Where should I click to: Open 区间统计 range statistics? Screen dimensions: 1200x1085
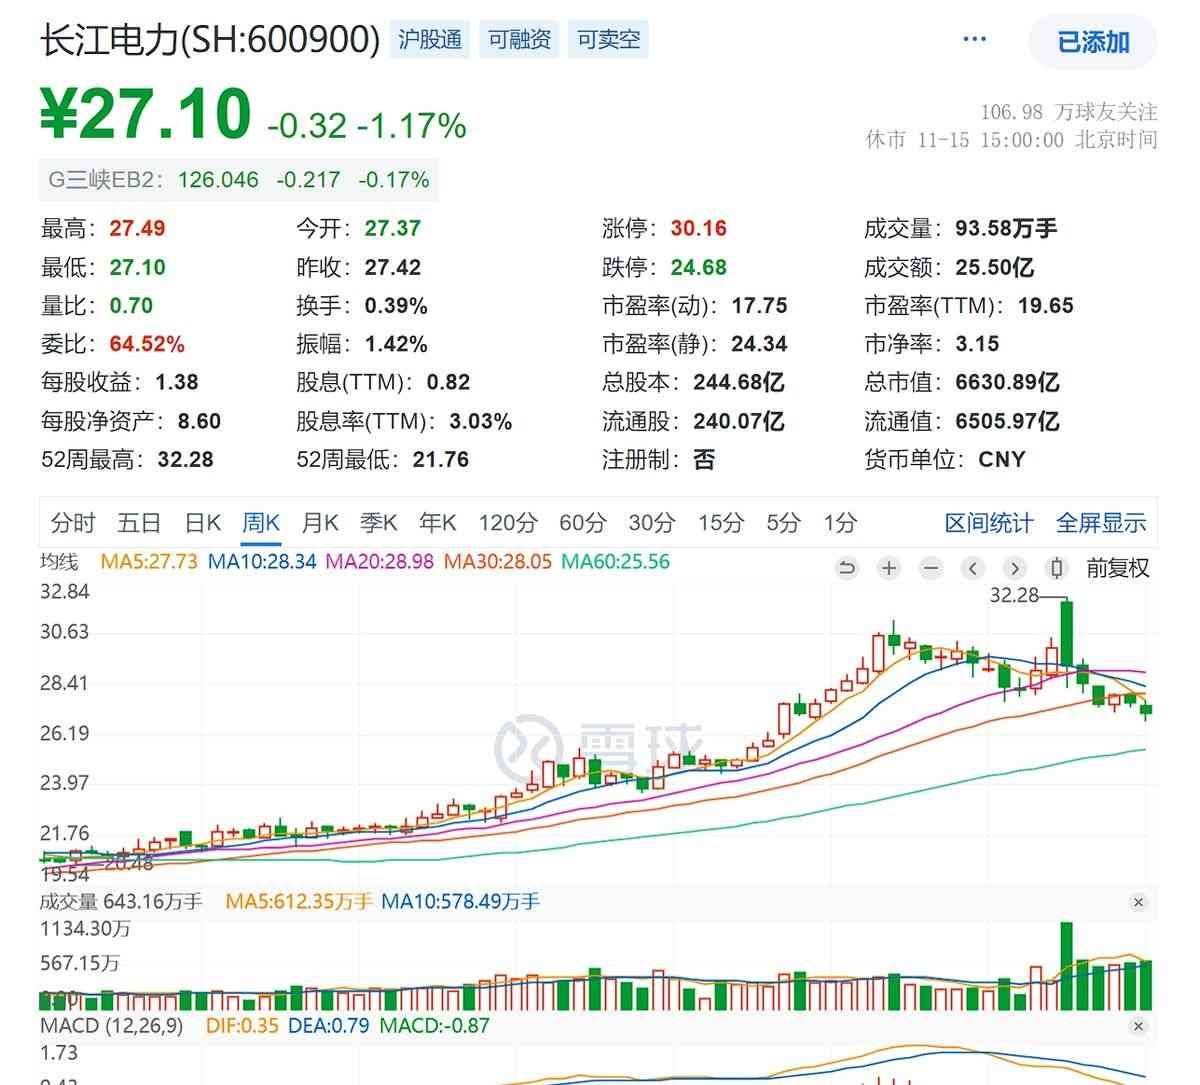tap(988, 523)
